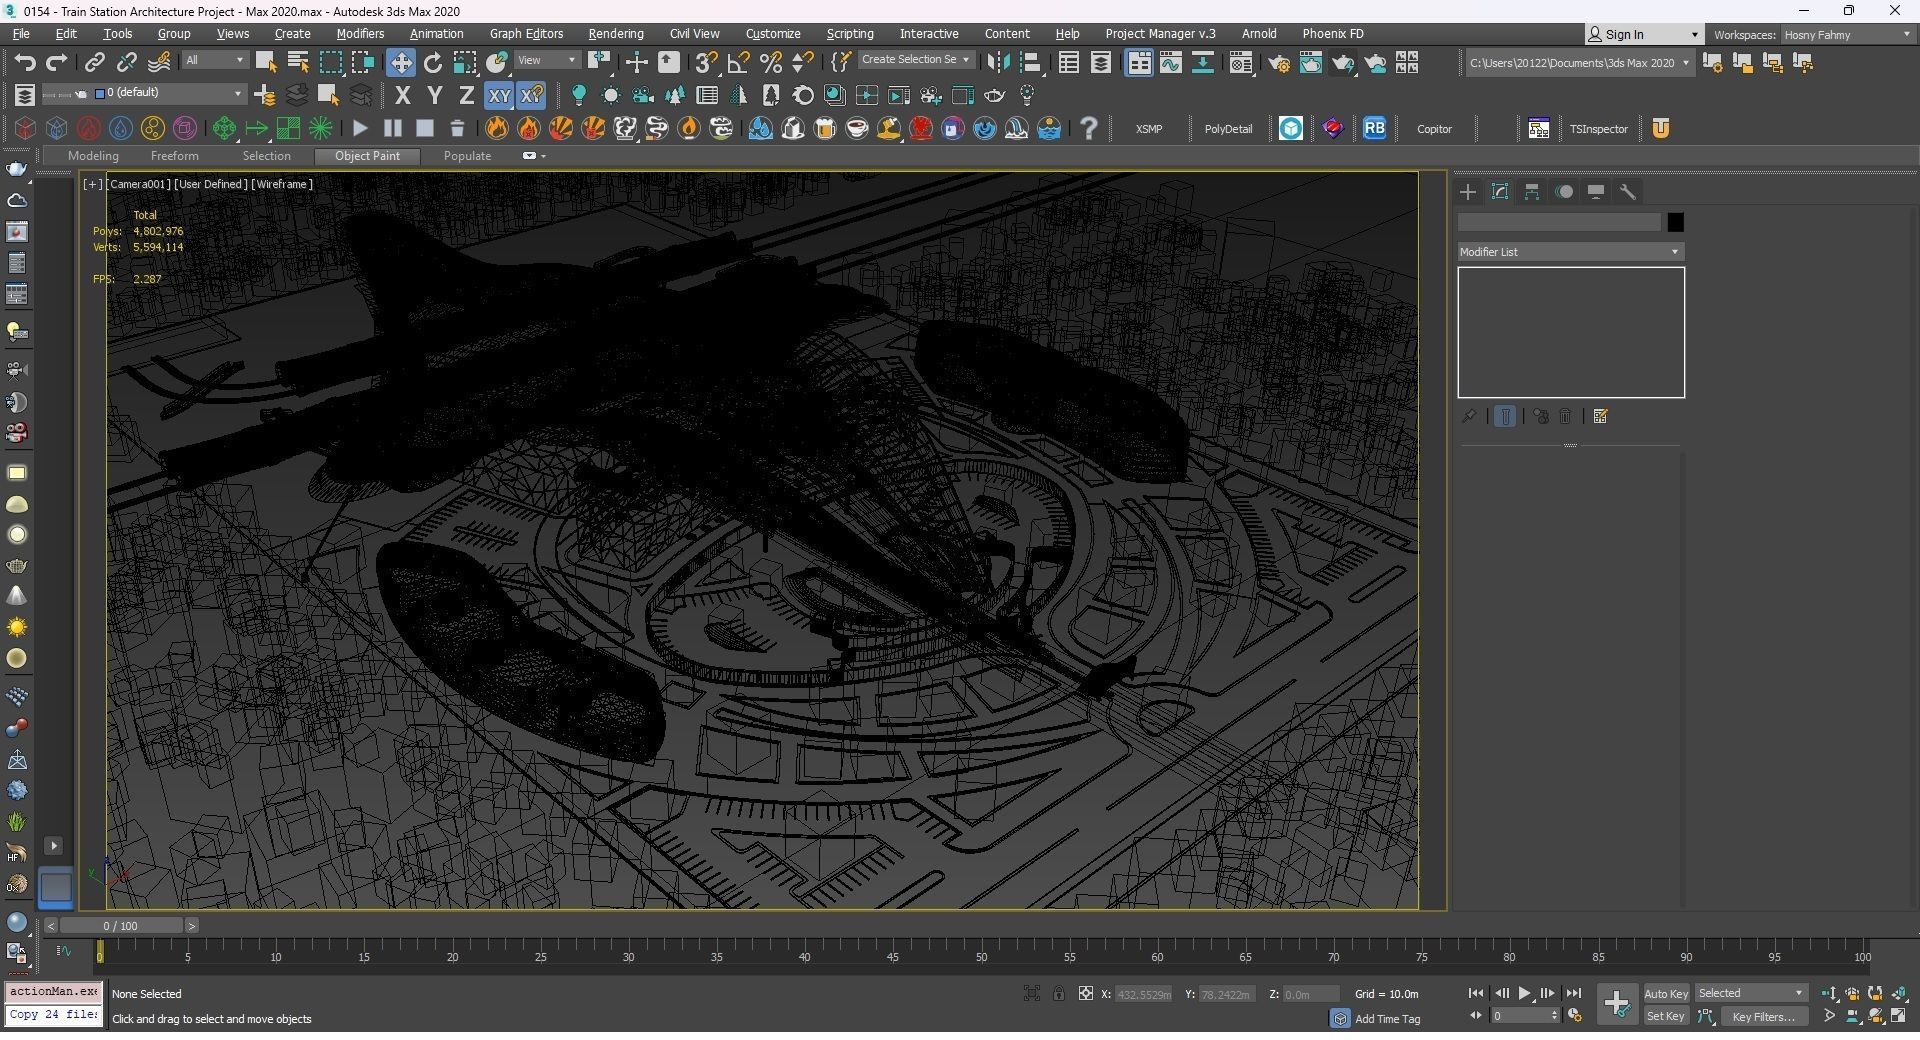1920x1040 pixels.
Task: Open the Modifiers menu
Action: pyautogui.click(x=360, y=34)
